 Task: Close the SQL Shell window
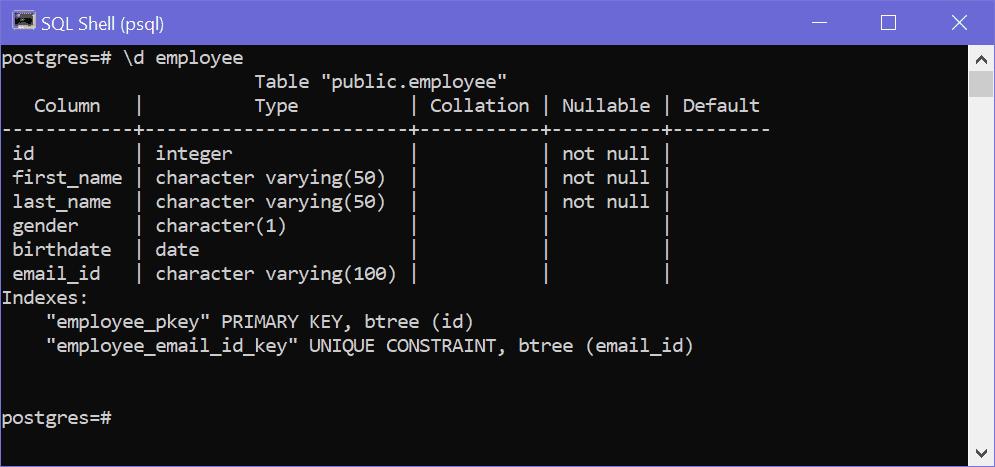pyautogui.click(x=959, y=22)
